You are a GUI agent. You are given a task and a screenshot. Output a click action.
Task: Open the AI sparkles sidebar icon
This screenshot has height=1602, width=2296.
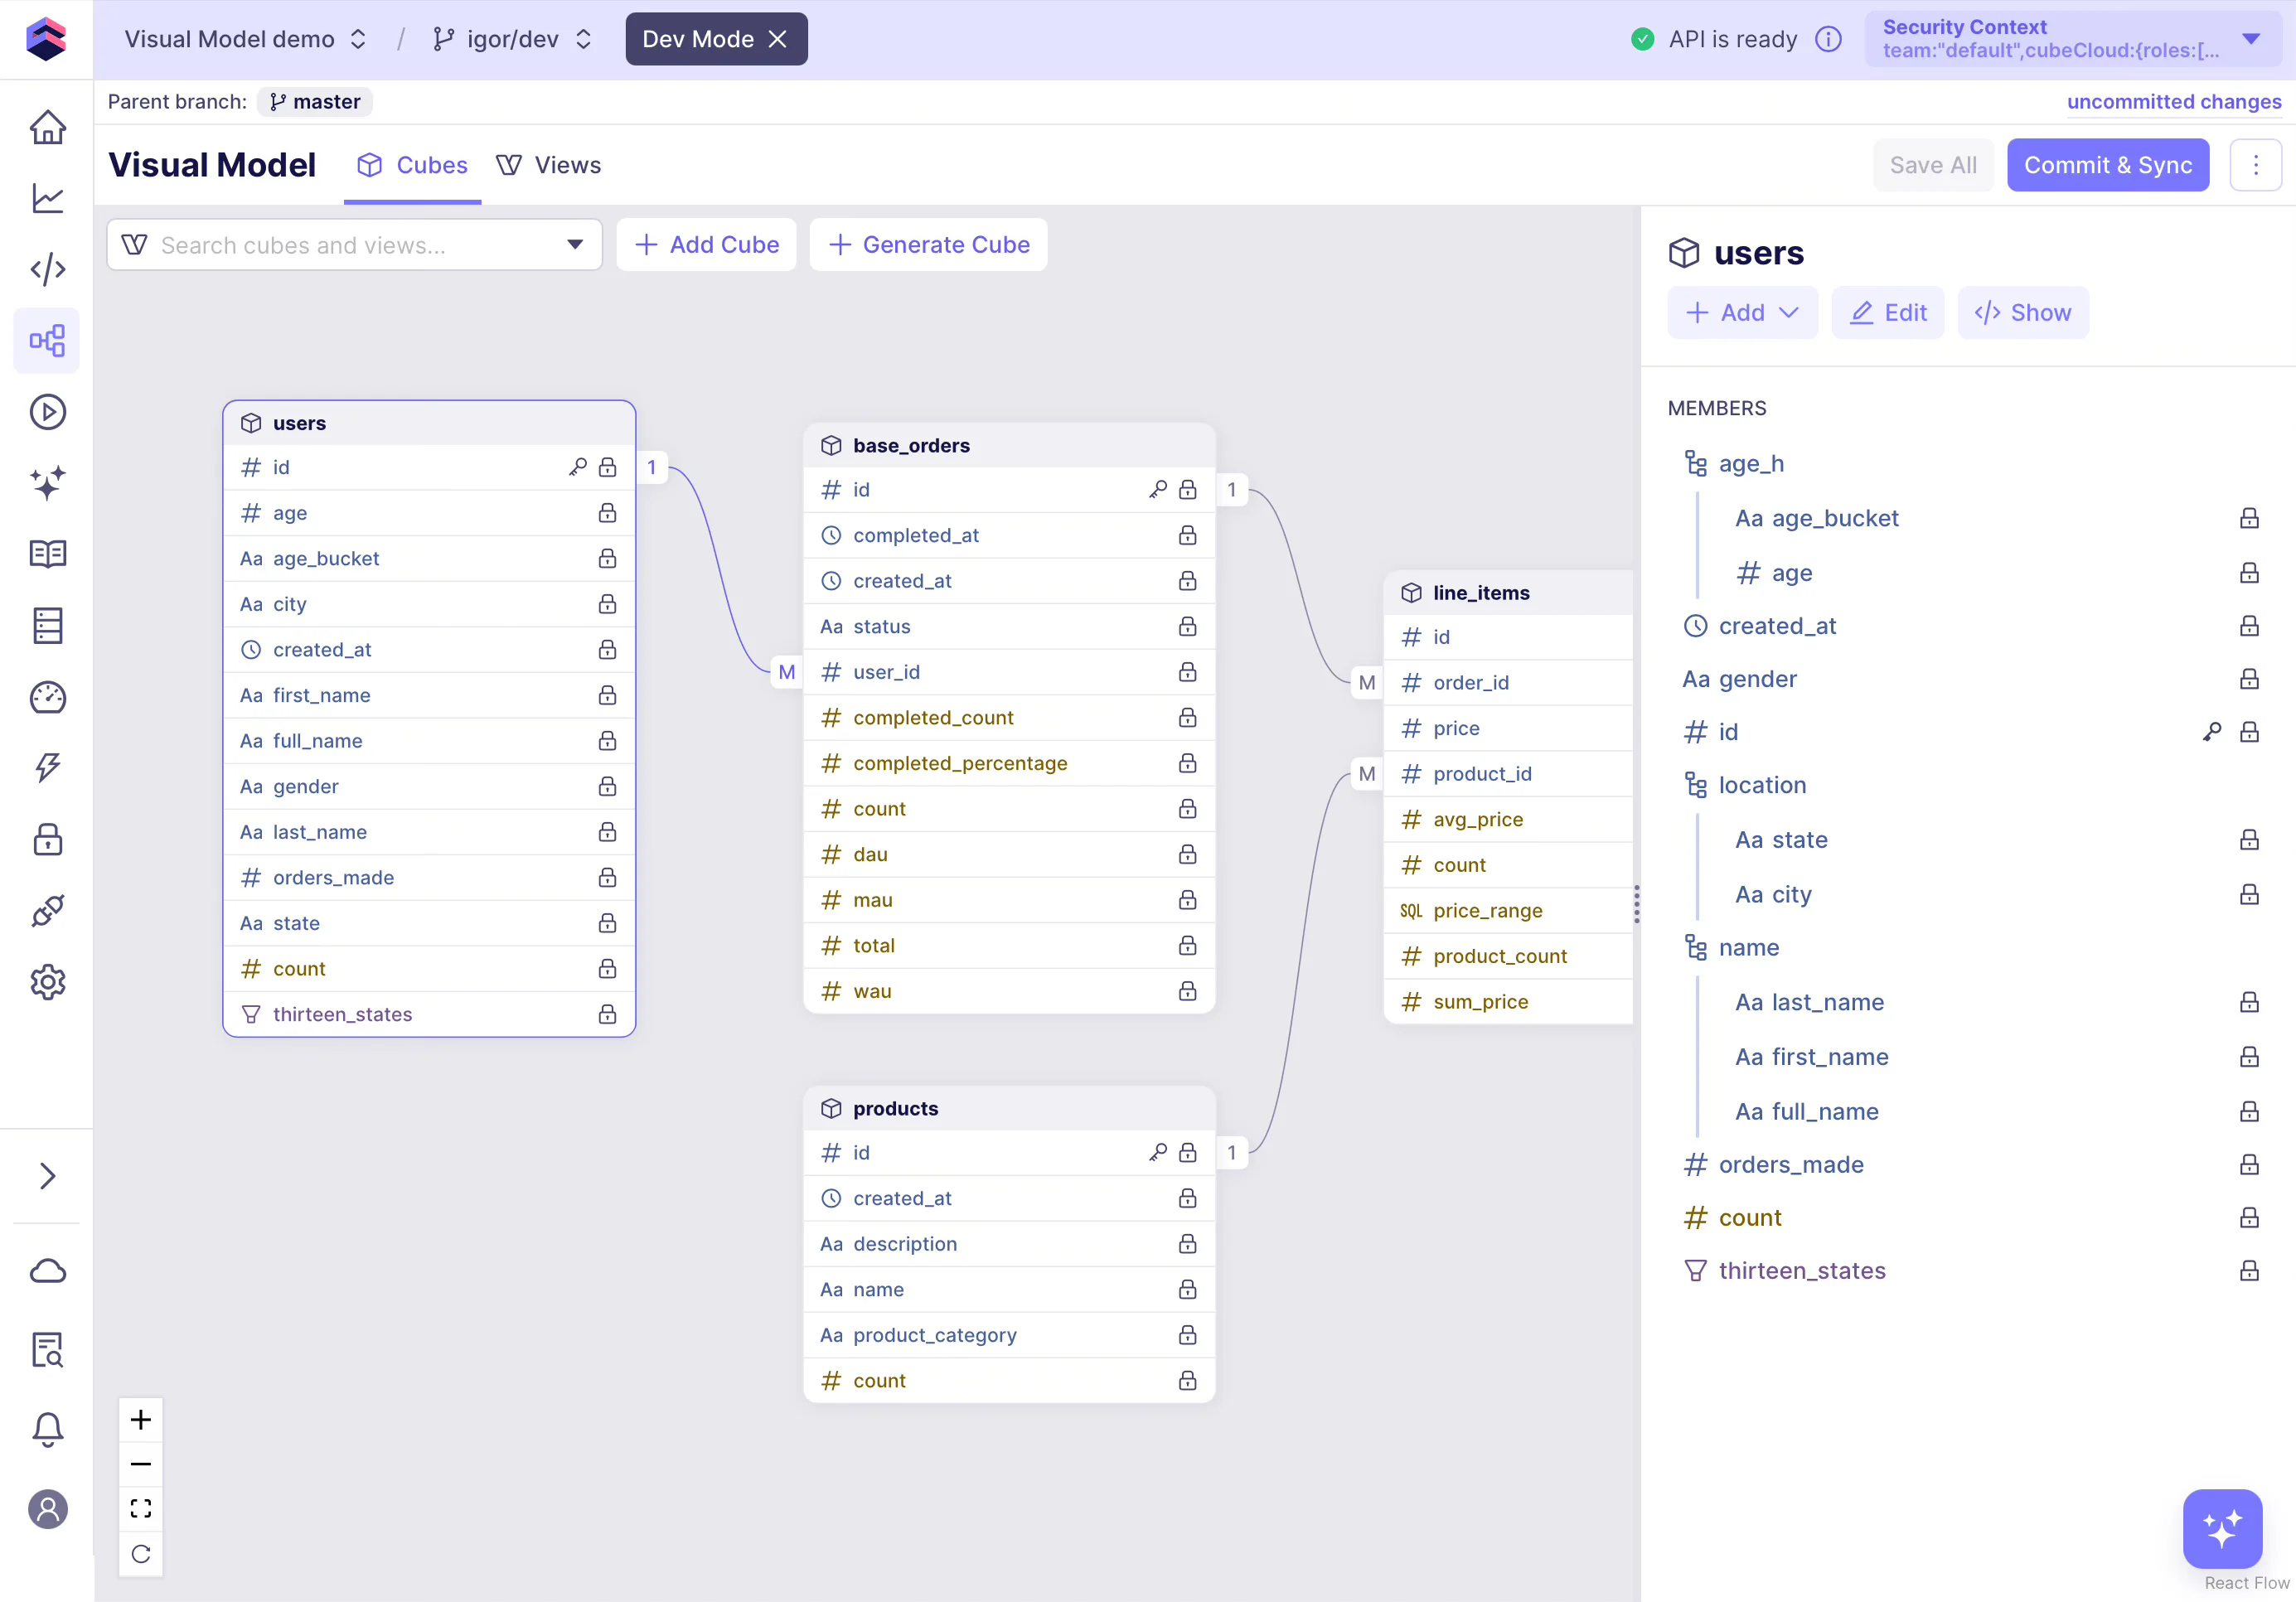tap(47, 483)
